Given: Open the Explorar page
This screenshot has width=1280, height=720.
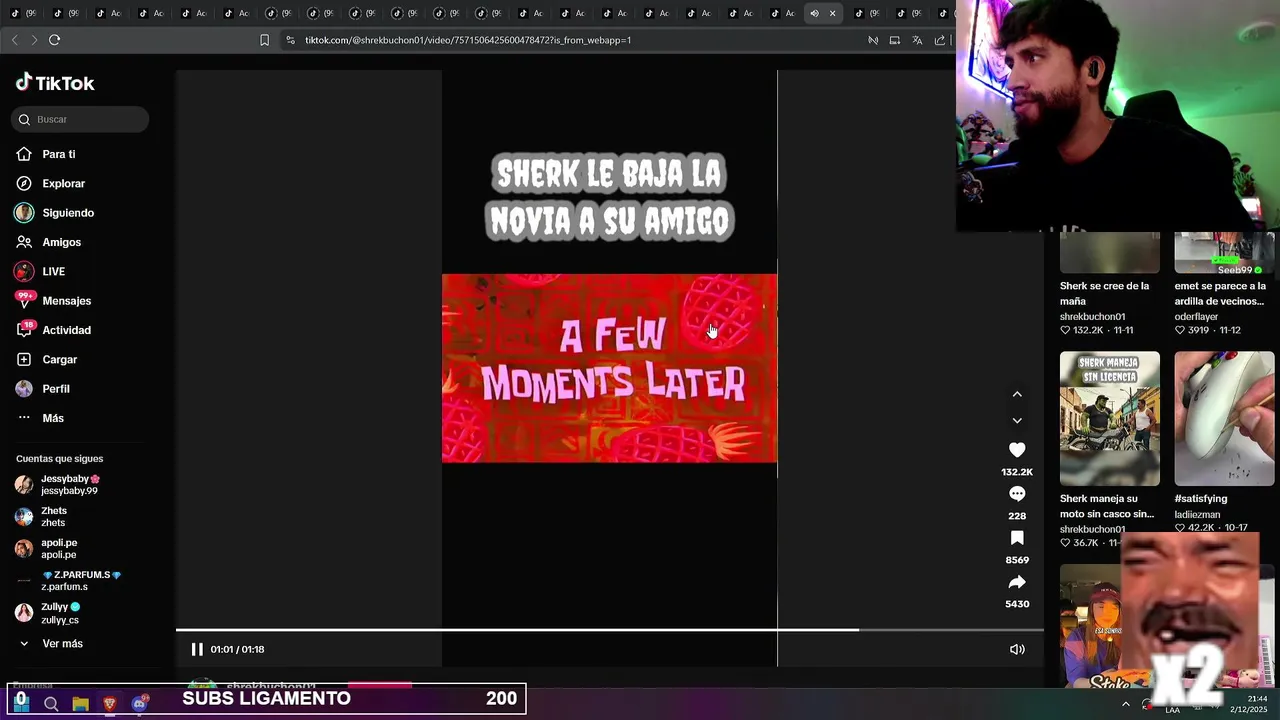Looking at the screenshot, I should pos(63,183).
